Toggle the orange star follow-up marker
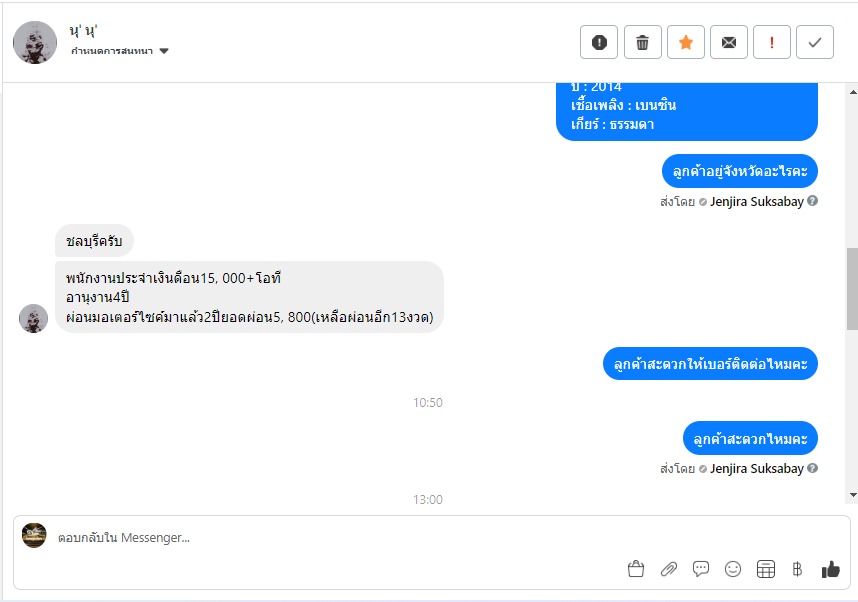 pyautogui.click(x=686, y=42)
